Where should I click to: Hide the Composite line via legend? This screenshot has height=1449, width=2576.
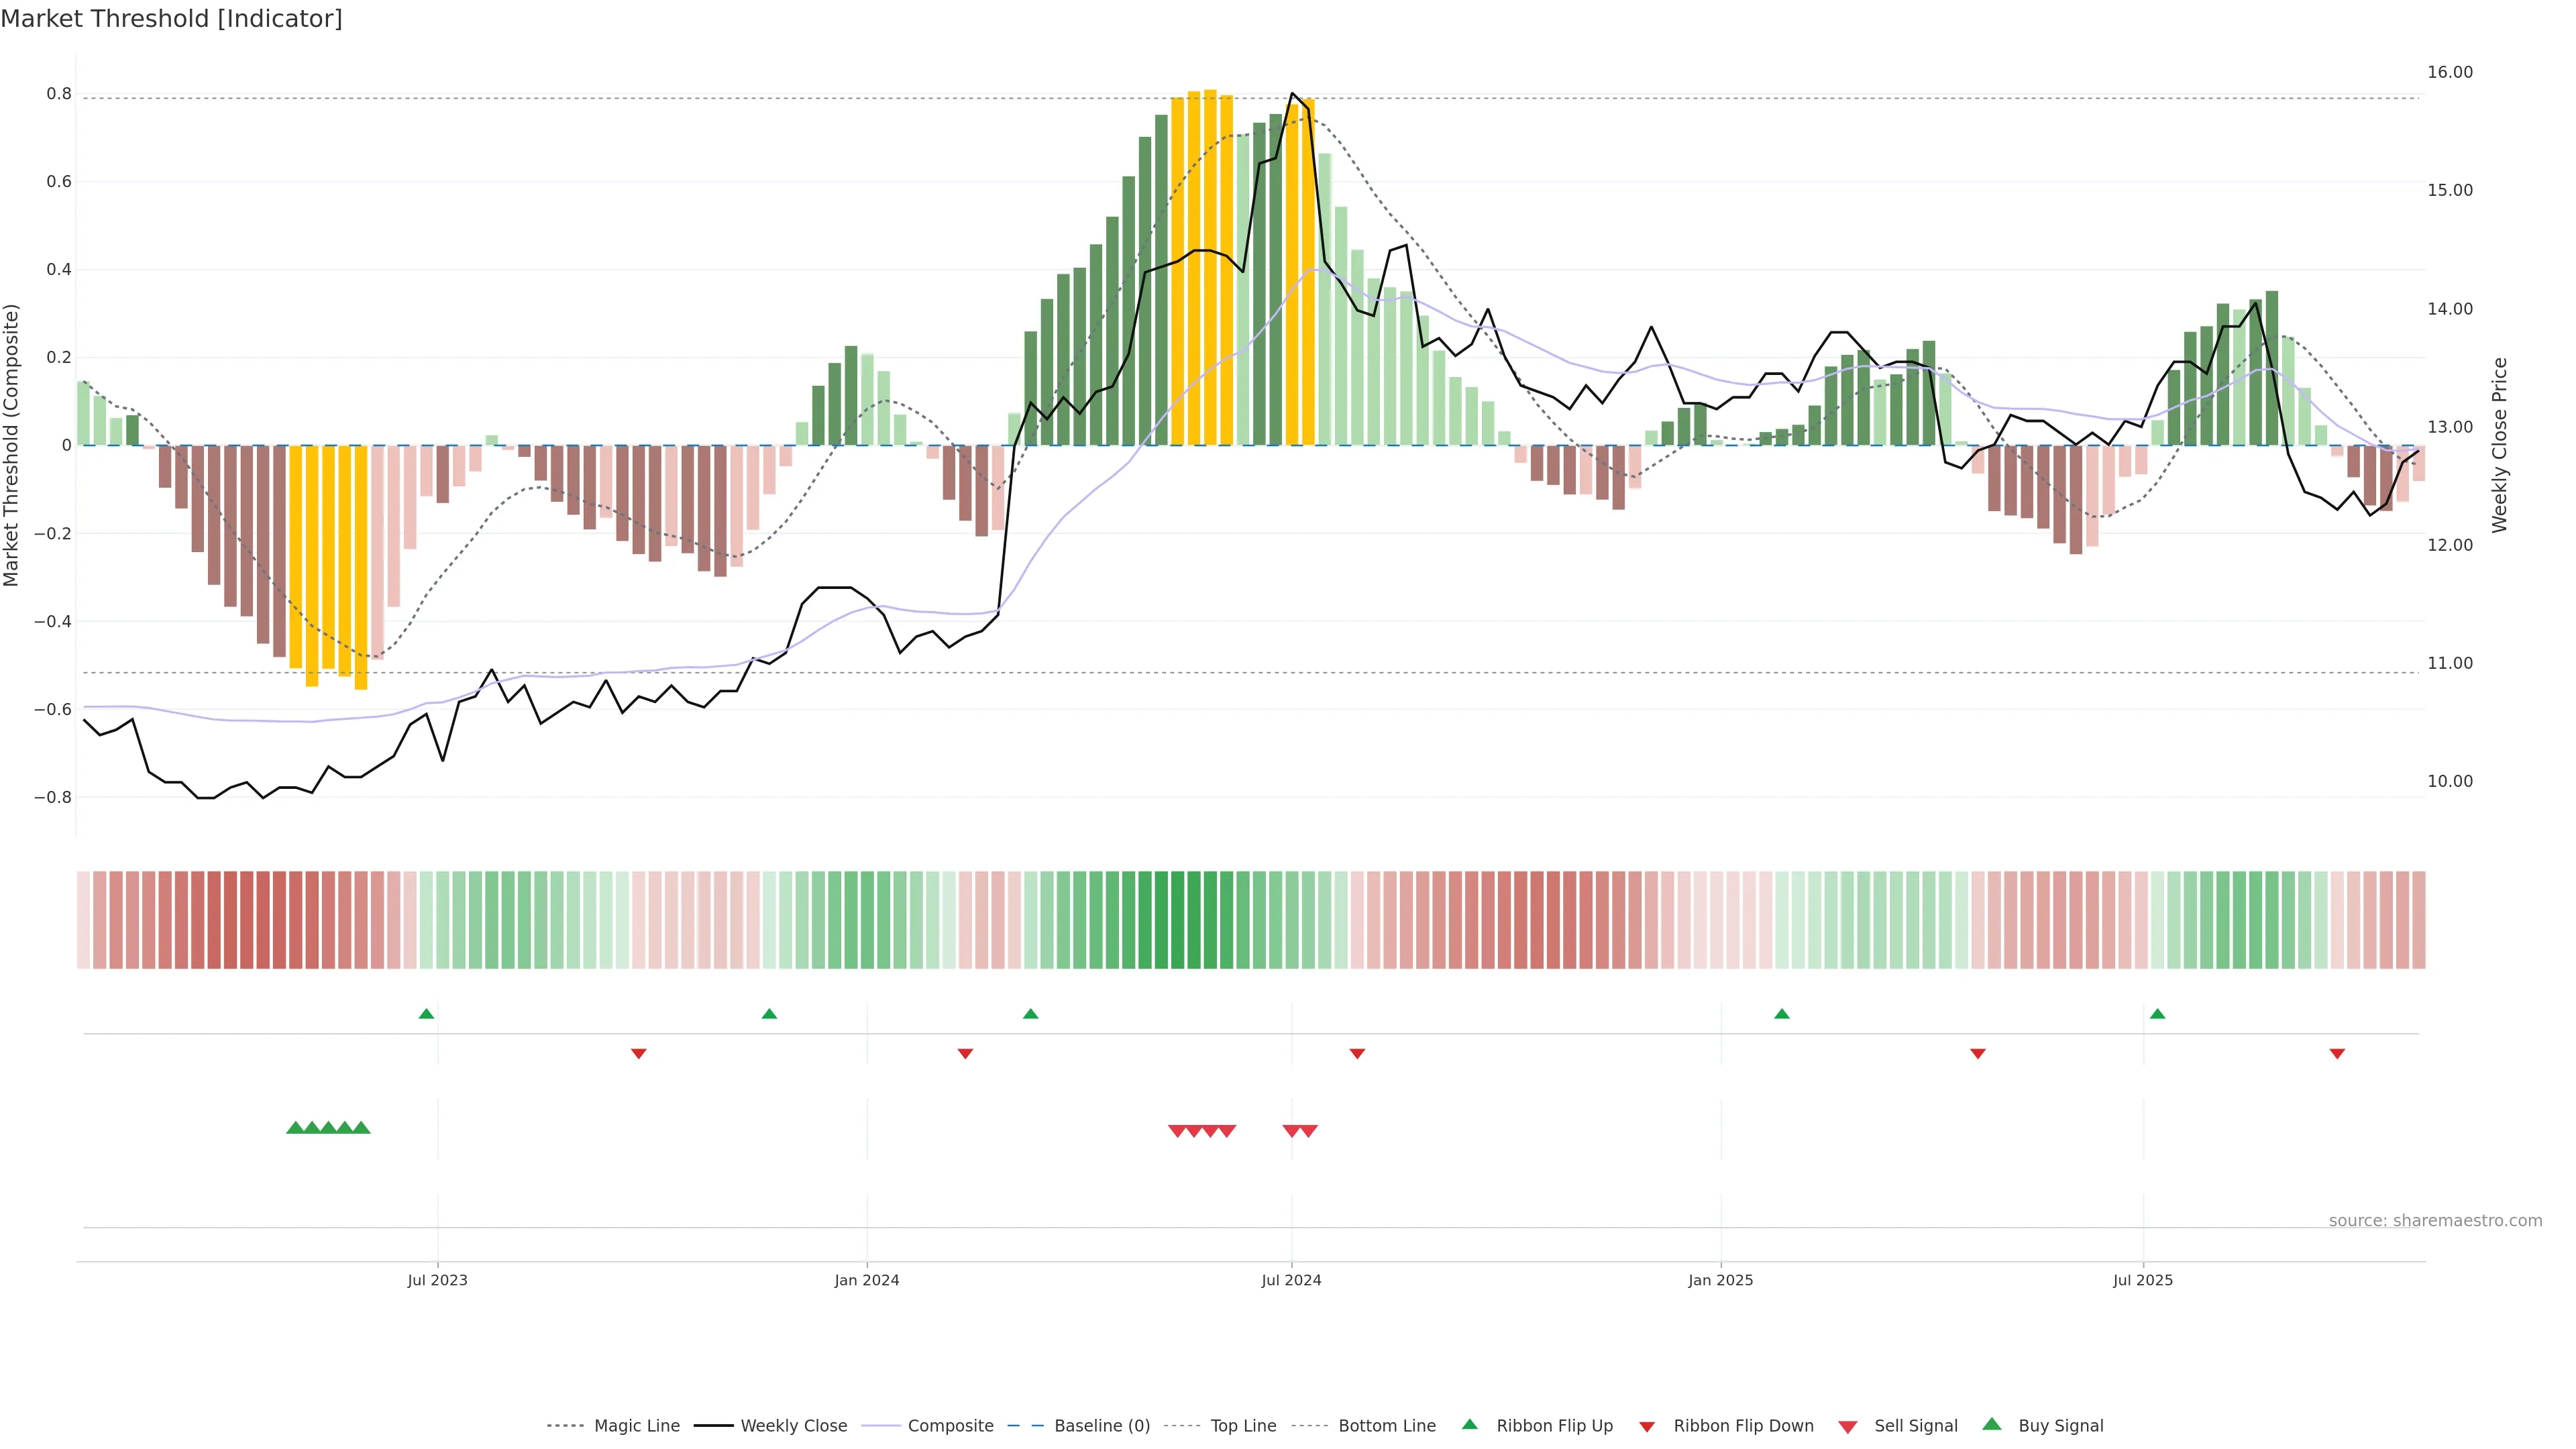[950, 1426]
